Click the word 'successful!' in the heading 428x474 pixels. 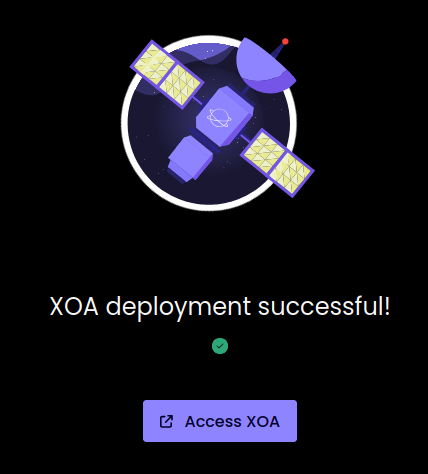[324, 306]
